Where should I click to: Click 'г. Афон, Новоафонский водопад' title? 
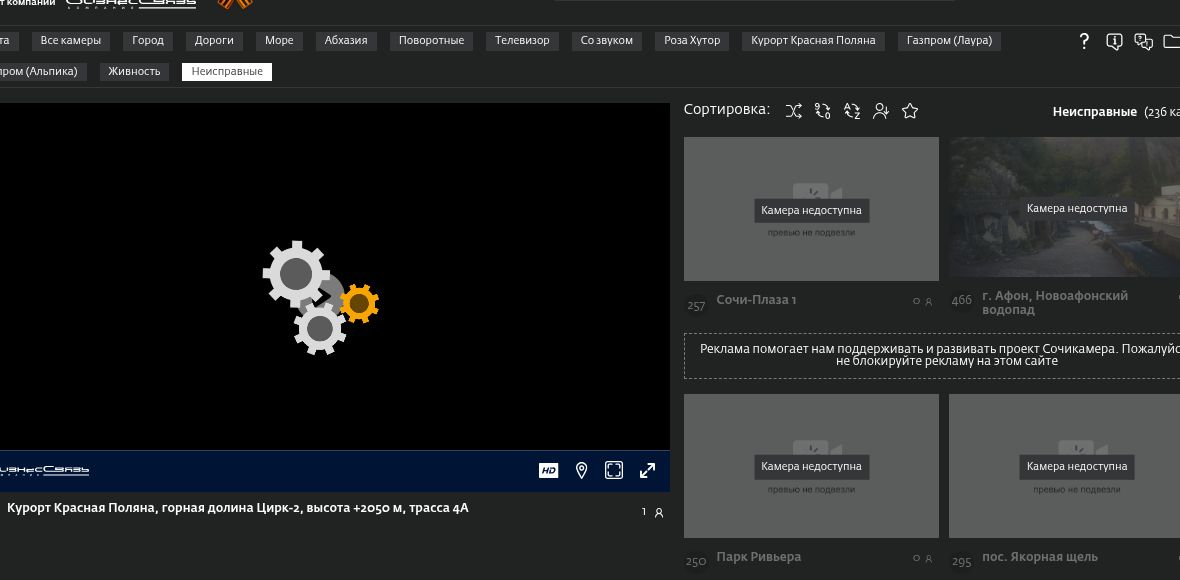point(1055,302)
